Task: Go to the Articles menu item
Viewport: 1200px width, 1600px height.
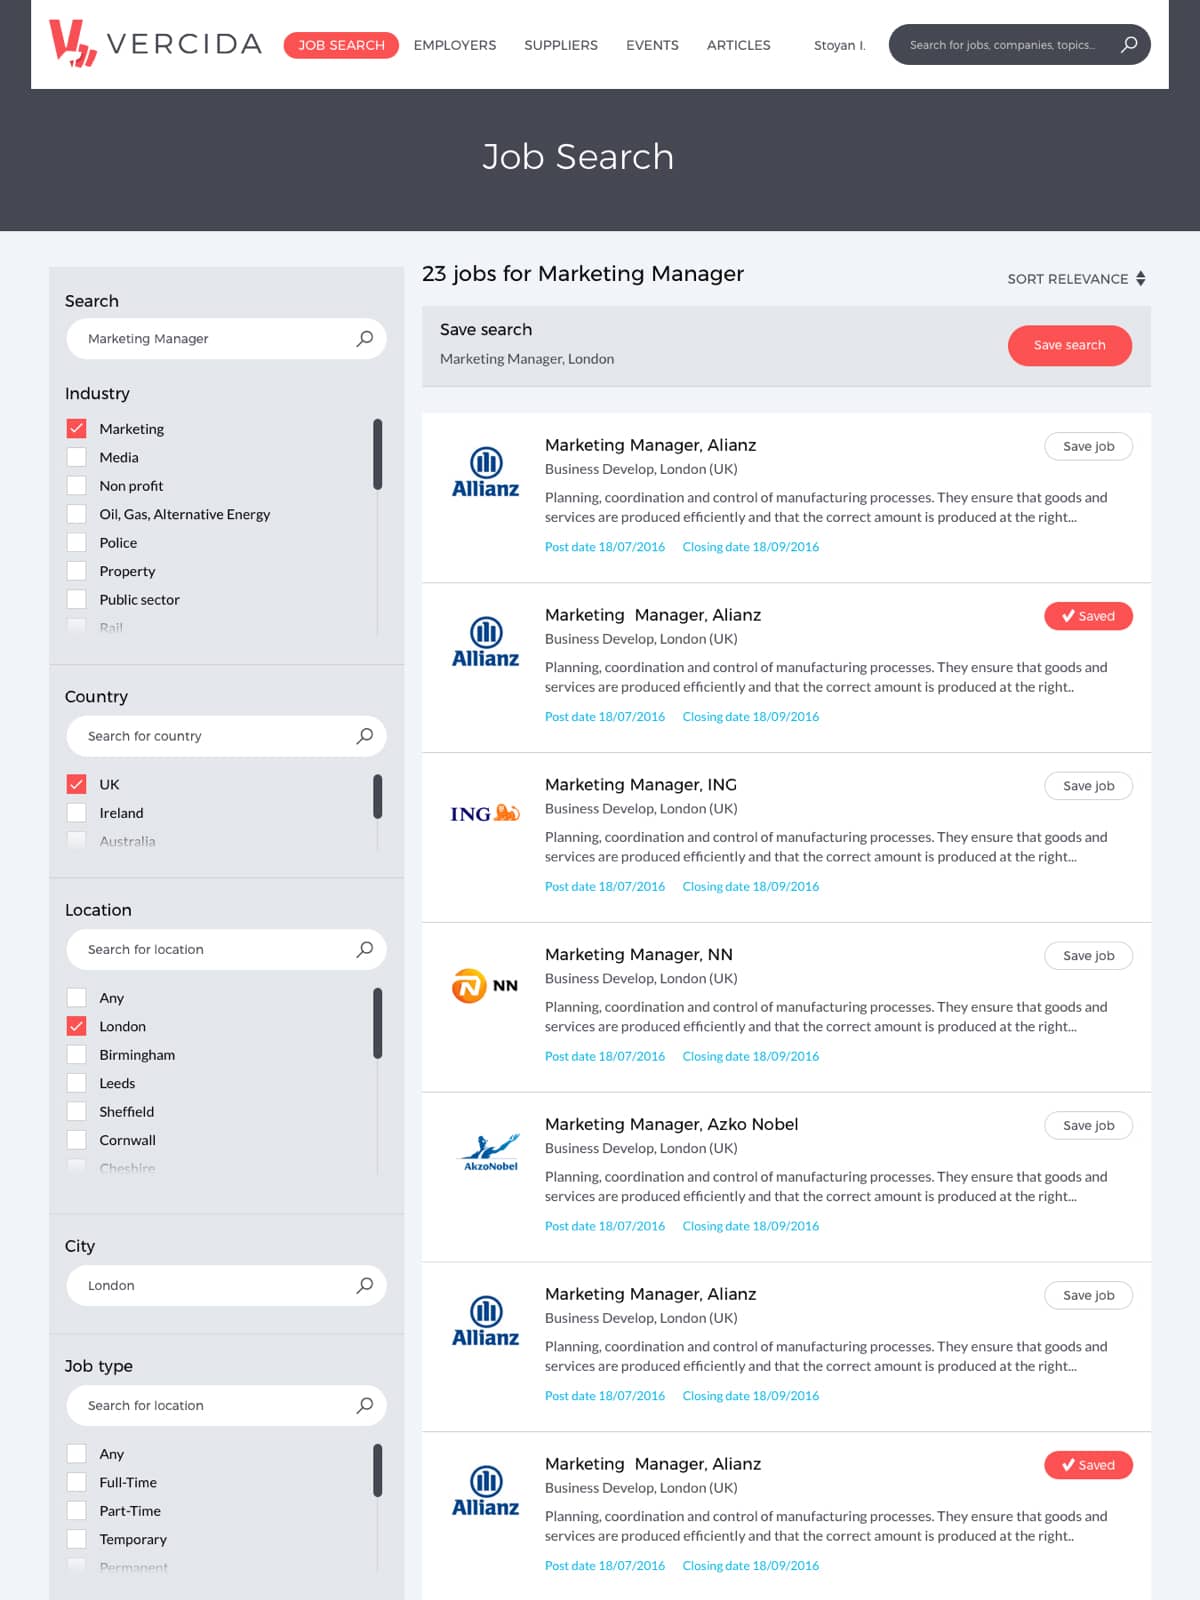Action: tap(738, 45)
